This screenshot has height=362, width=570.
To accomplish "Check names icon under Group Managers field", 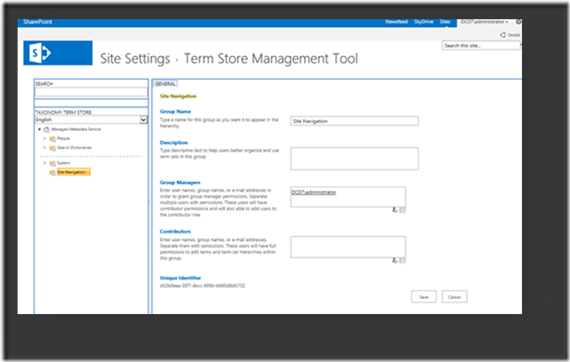I will [395, 210].
